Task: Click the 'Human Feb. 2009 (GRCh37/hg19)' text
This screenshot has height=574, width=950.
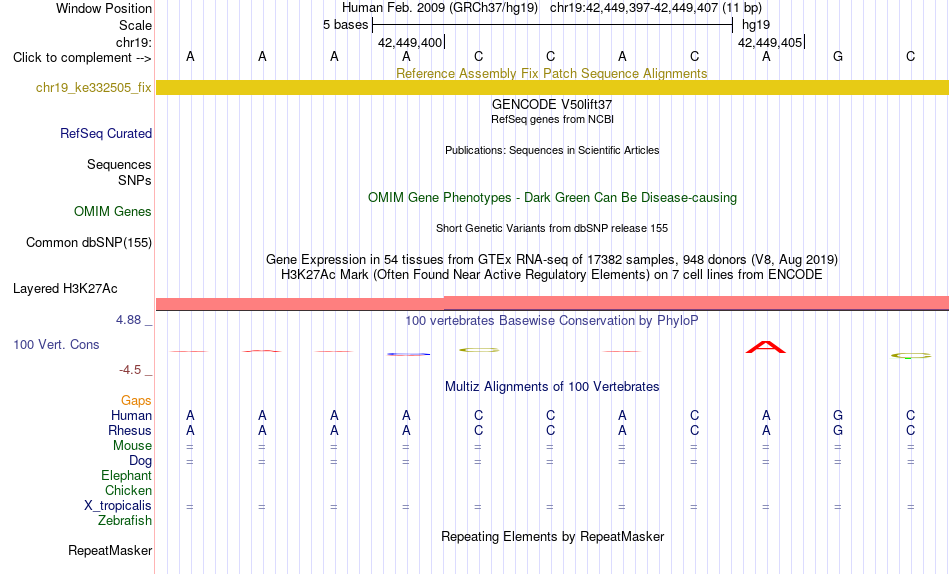Action: point(440,8)
